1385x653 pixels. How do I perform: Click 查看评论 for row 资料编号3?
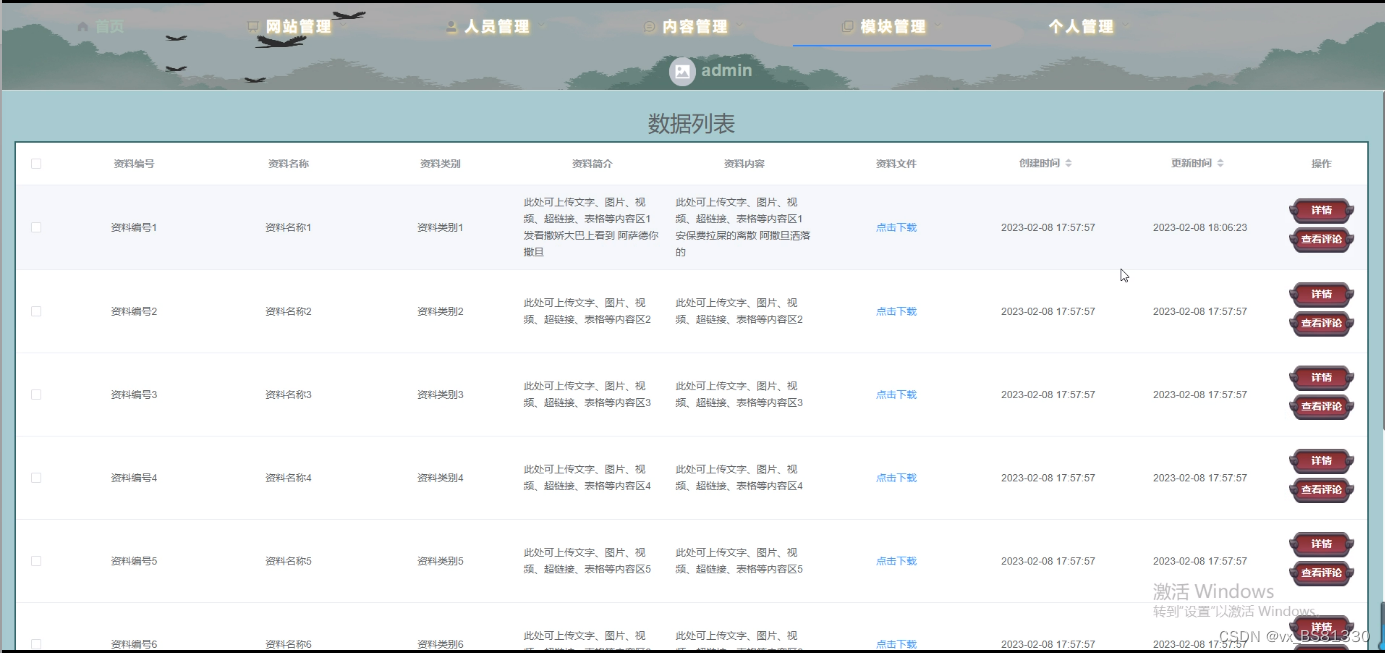1321,406
